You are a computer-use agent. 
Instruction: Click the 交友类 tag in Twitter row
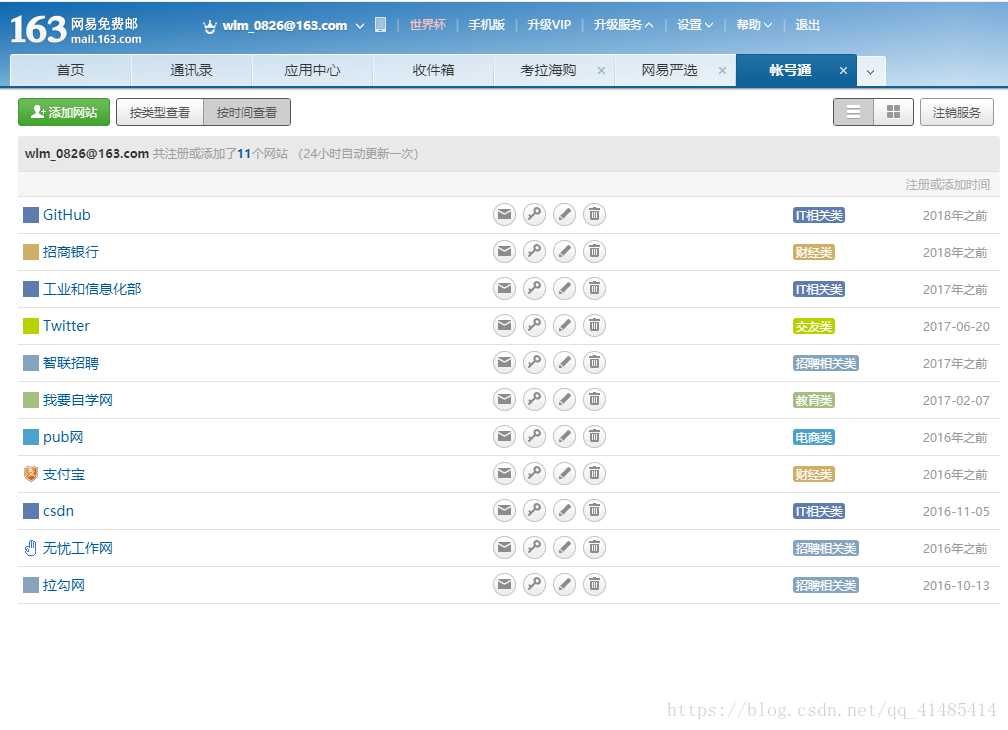pyautogui.click(x=814, y=326)
